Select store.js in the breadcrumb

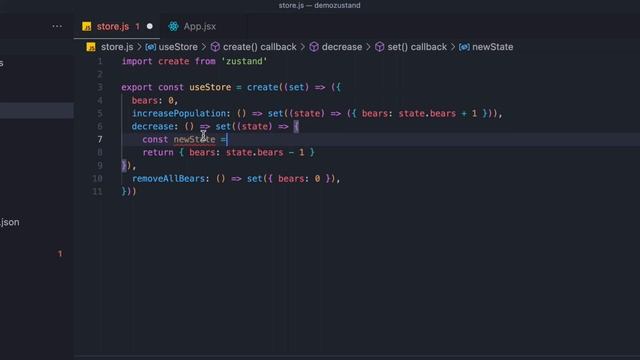tap(117, 47)
